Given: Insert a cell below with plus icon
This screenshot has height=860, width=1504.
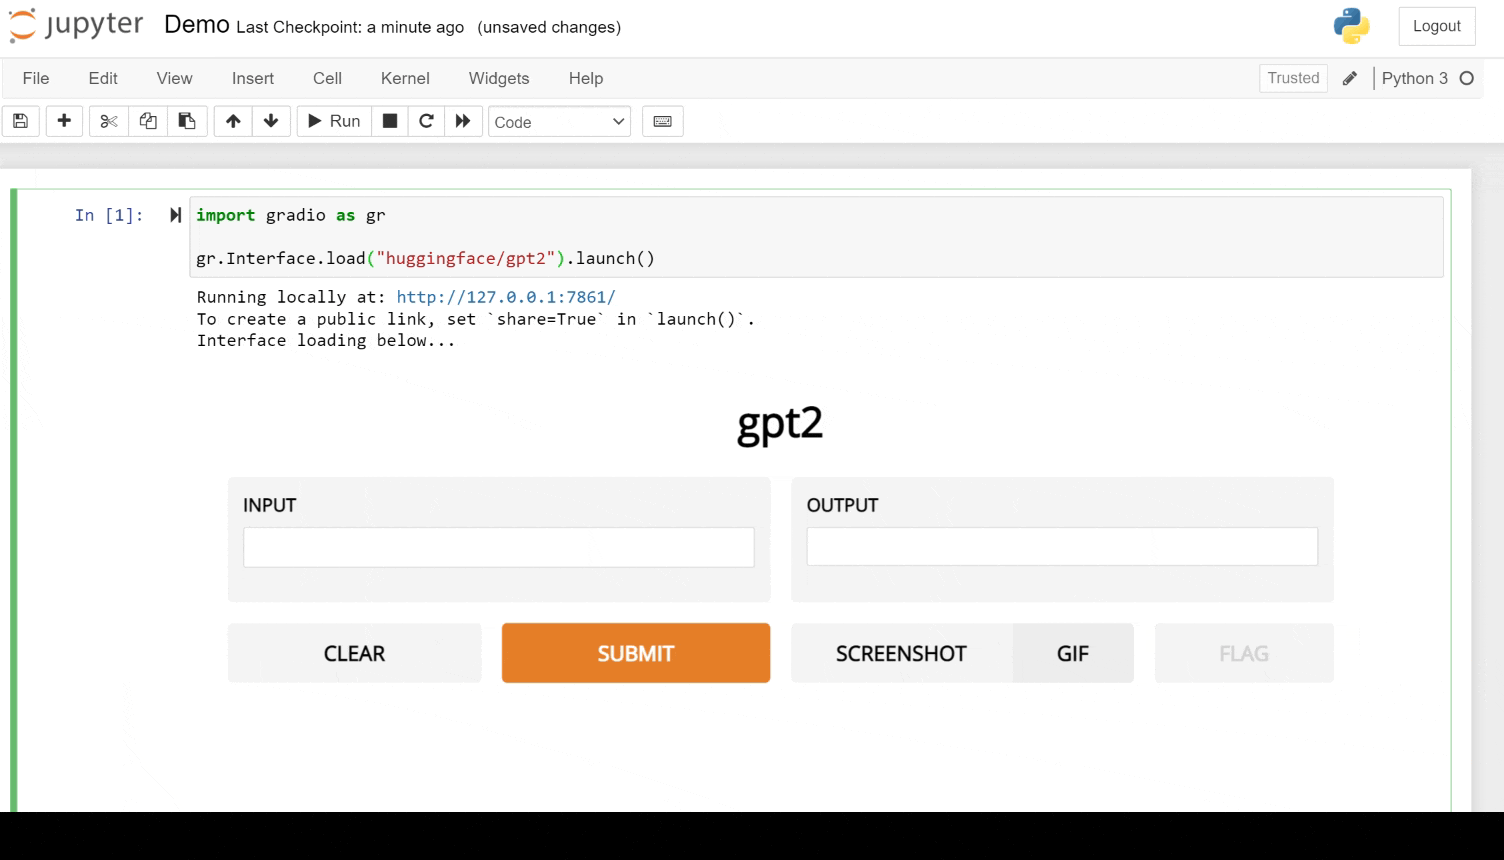Looking at the screenshot, I should [64, 121].
